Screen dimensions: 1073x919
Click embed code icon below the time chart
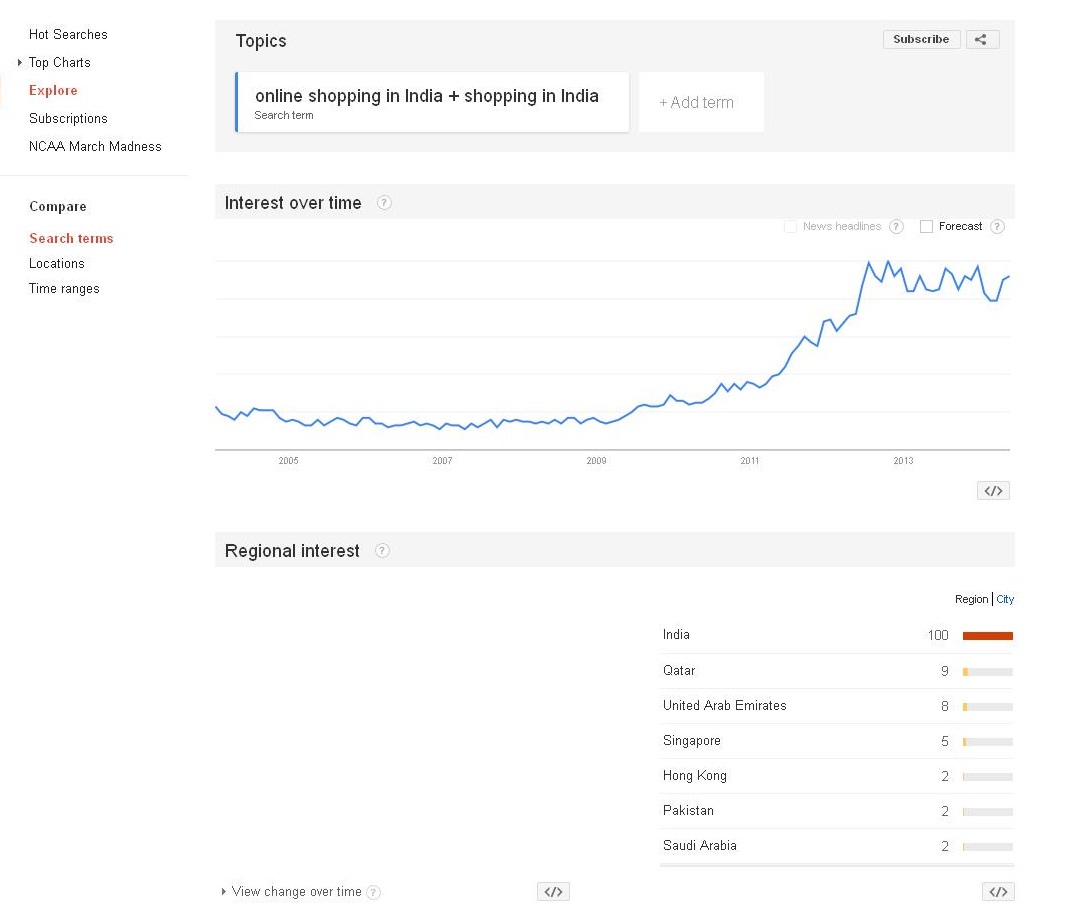coord(993,491)
